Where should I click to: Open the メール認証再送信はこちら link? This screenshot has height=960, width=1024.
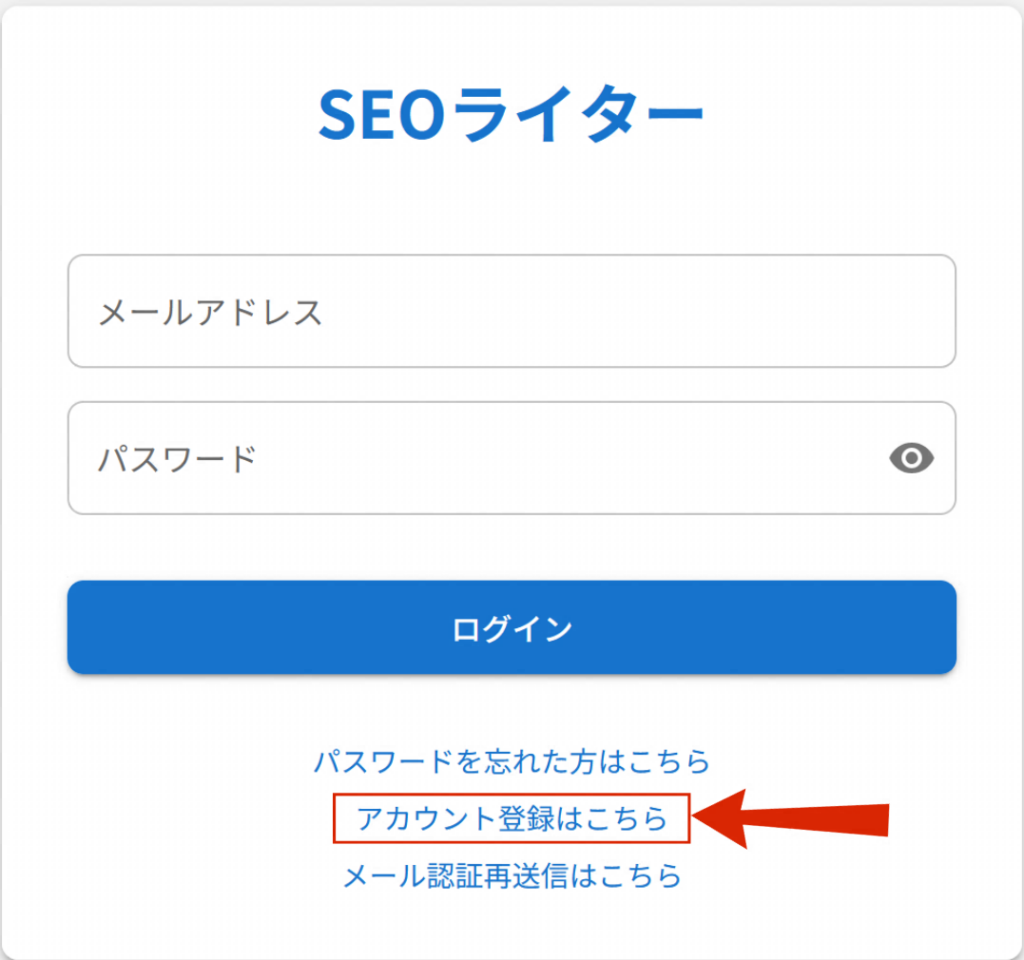(x=512, y=876)
